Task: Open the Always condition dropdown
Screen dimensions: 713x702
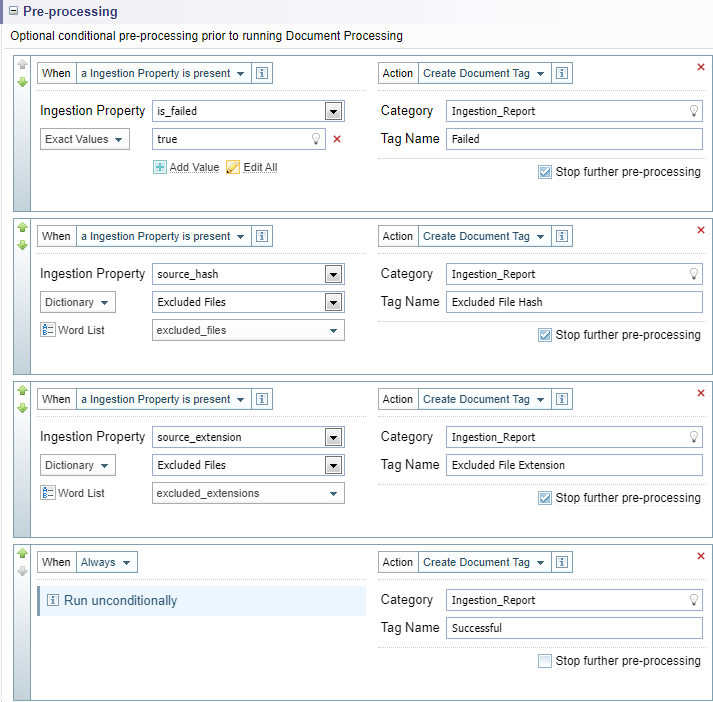Action: click(x=106, y=562)
